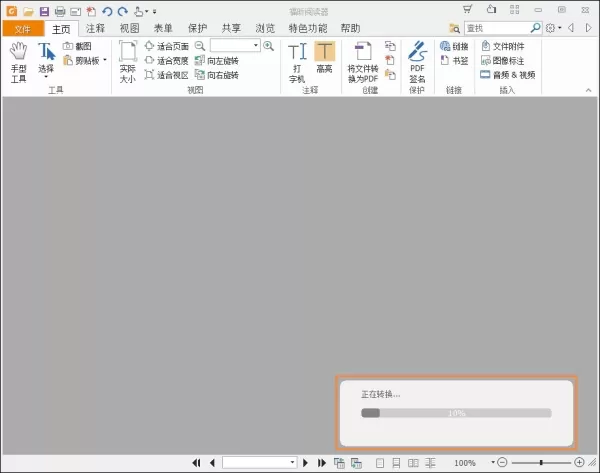This screenshot has height=473, width=600.
Task: Click the status bar zoom out minus
Action: (502, 463)
